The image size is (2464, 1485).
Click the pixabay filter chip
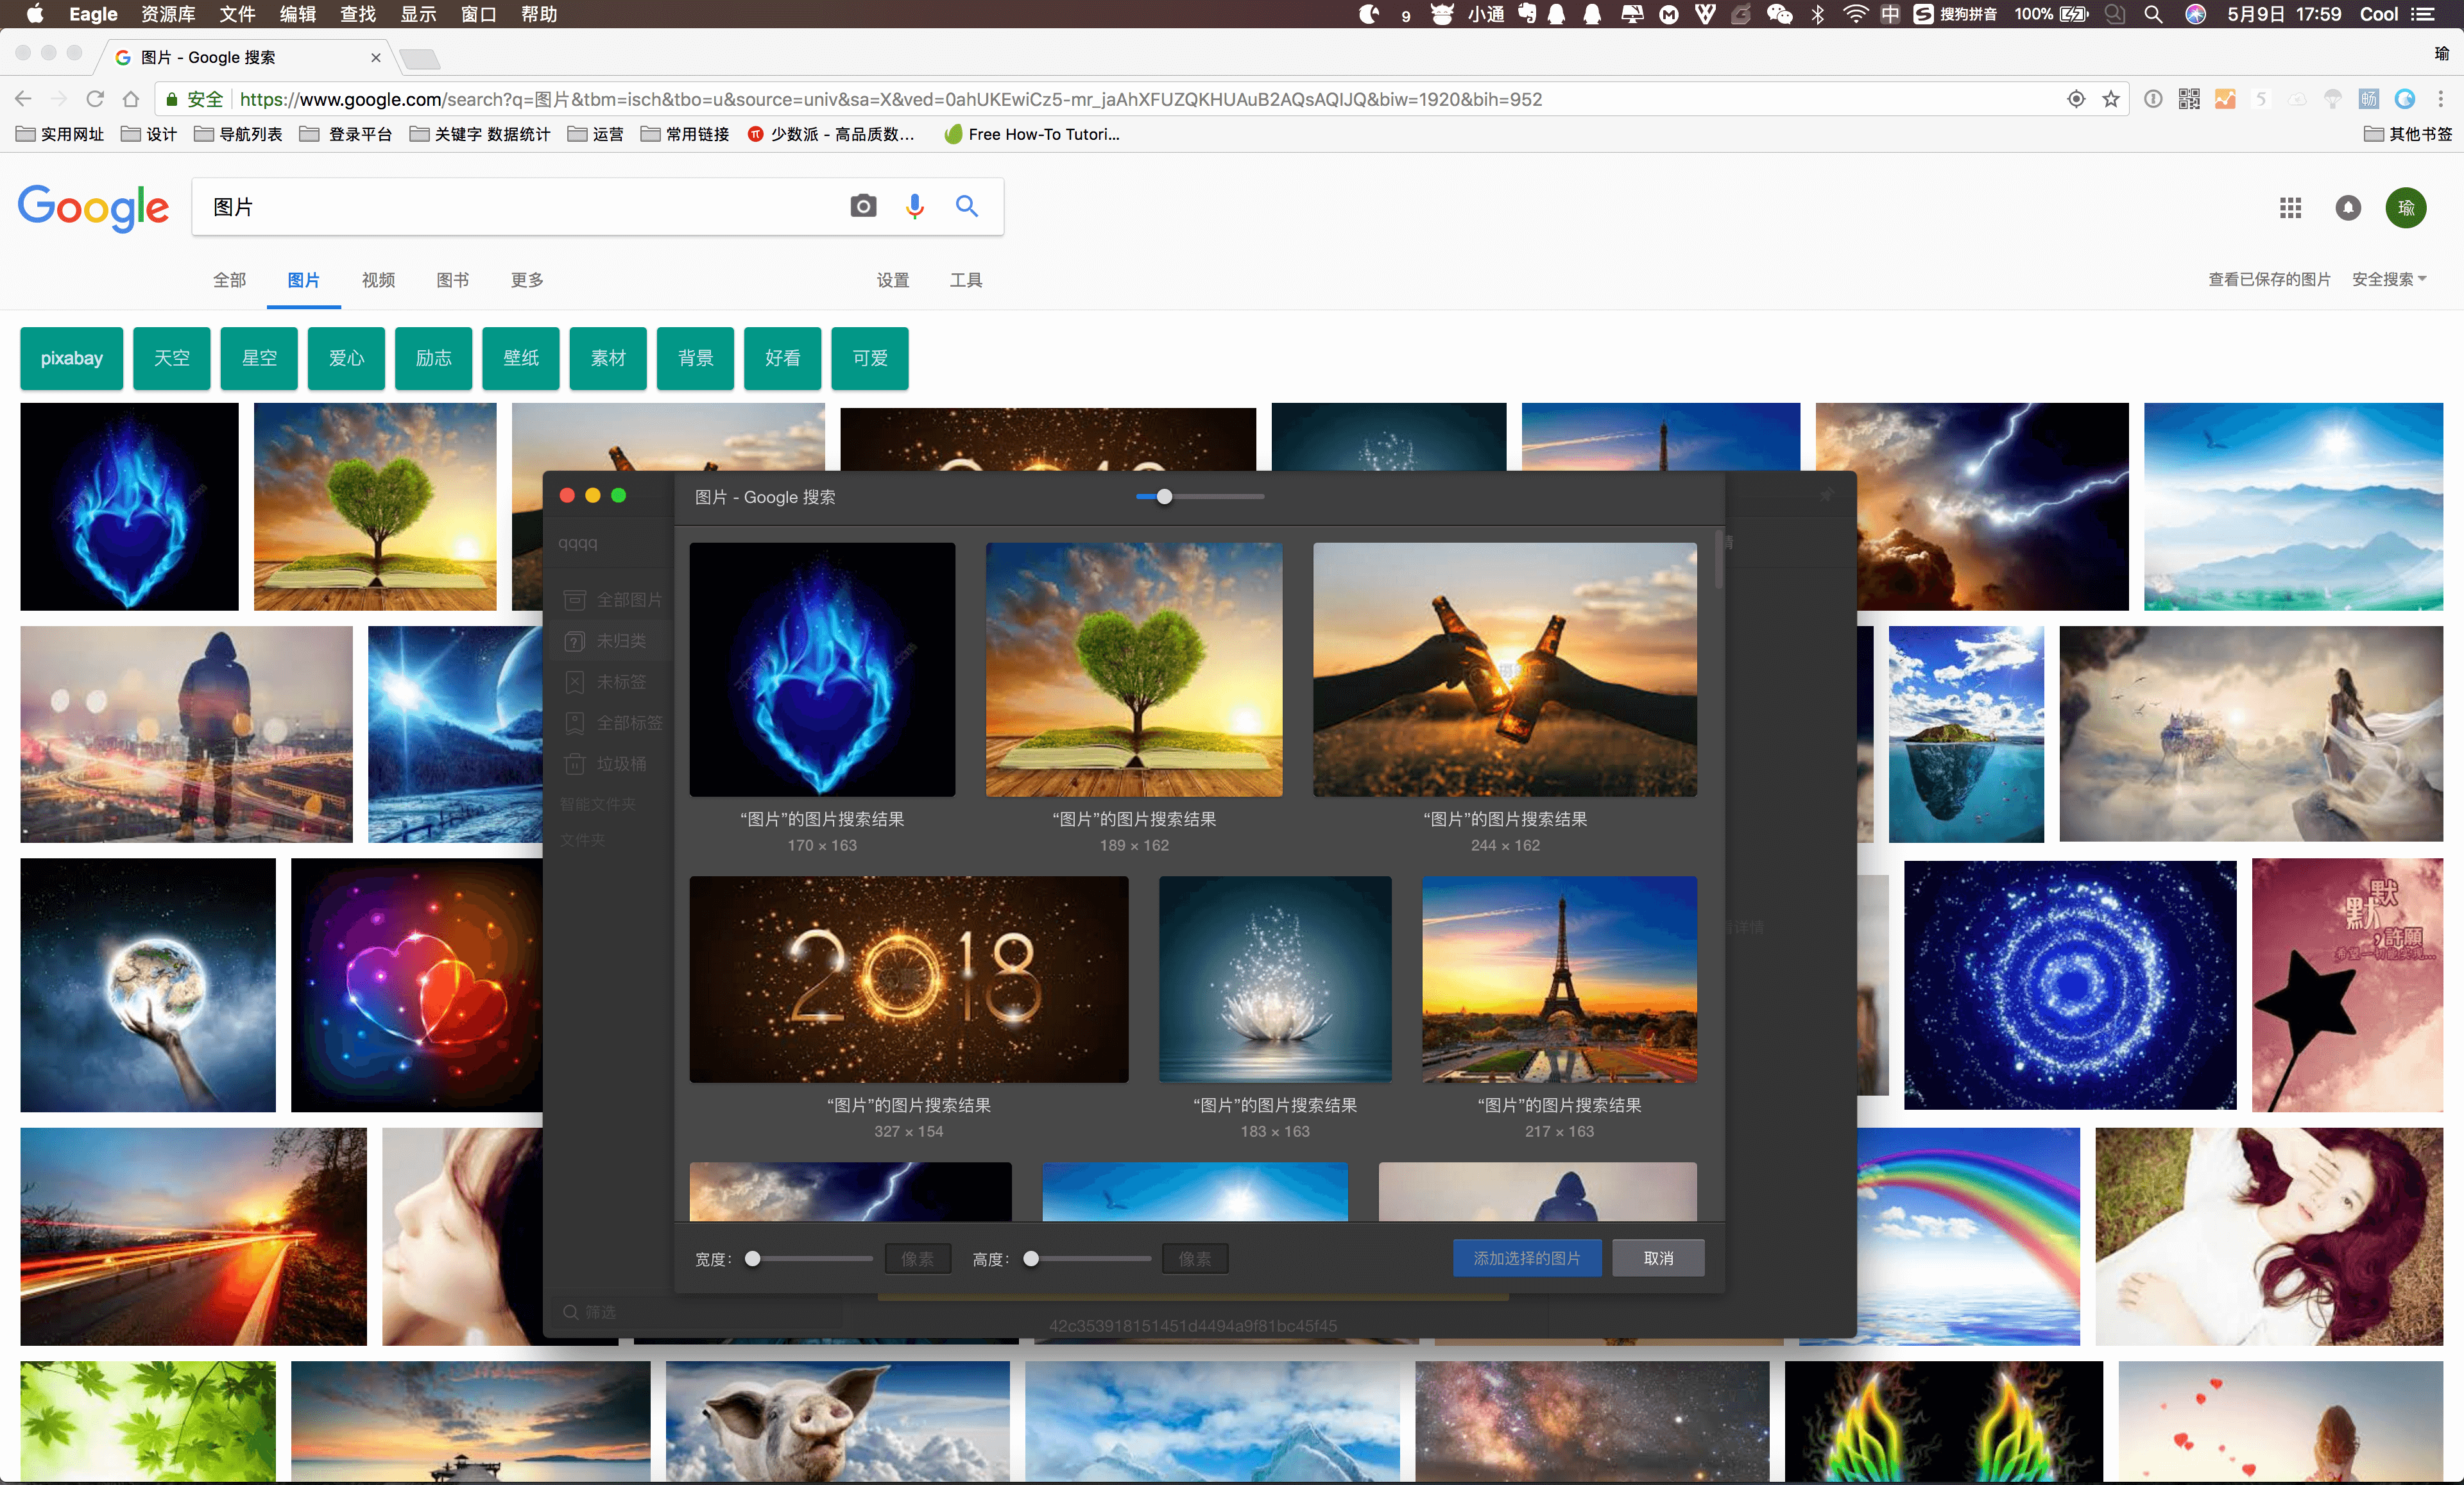pos(72,358)
